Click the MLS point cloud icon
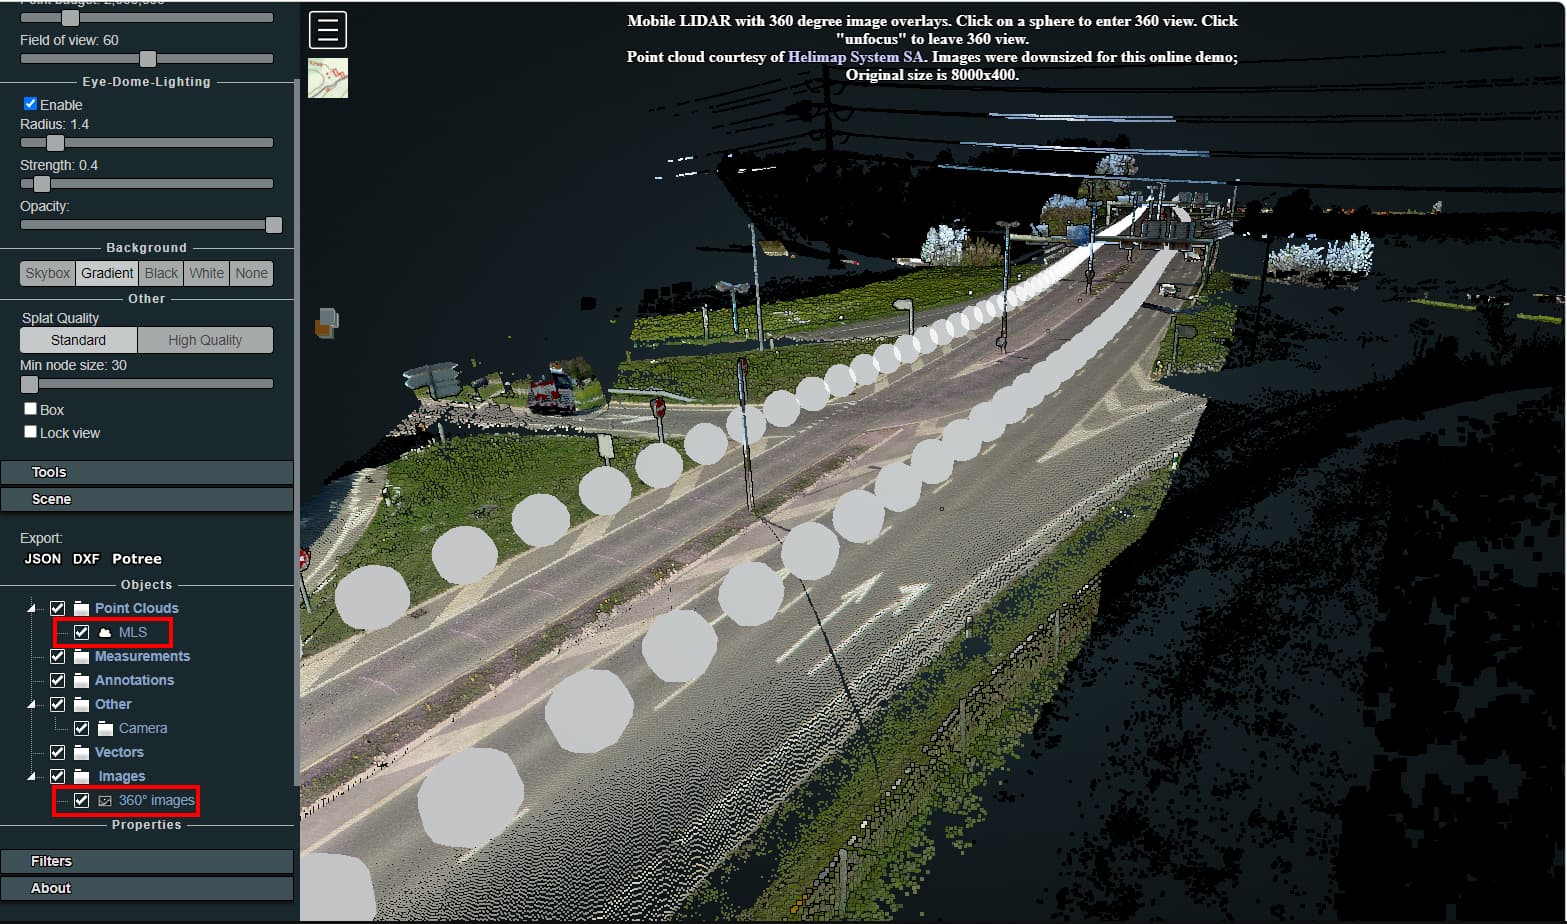The image size is (1567, 924). [x=105, y=632]
